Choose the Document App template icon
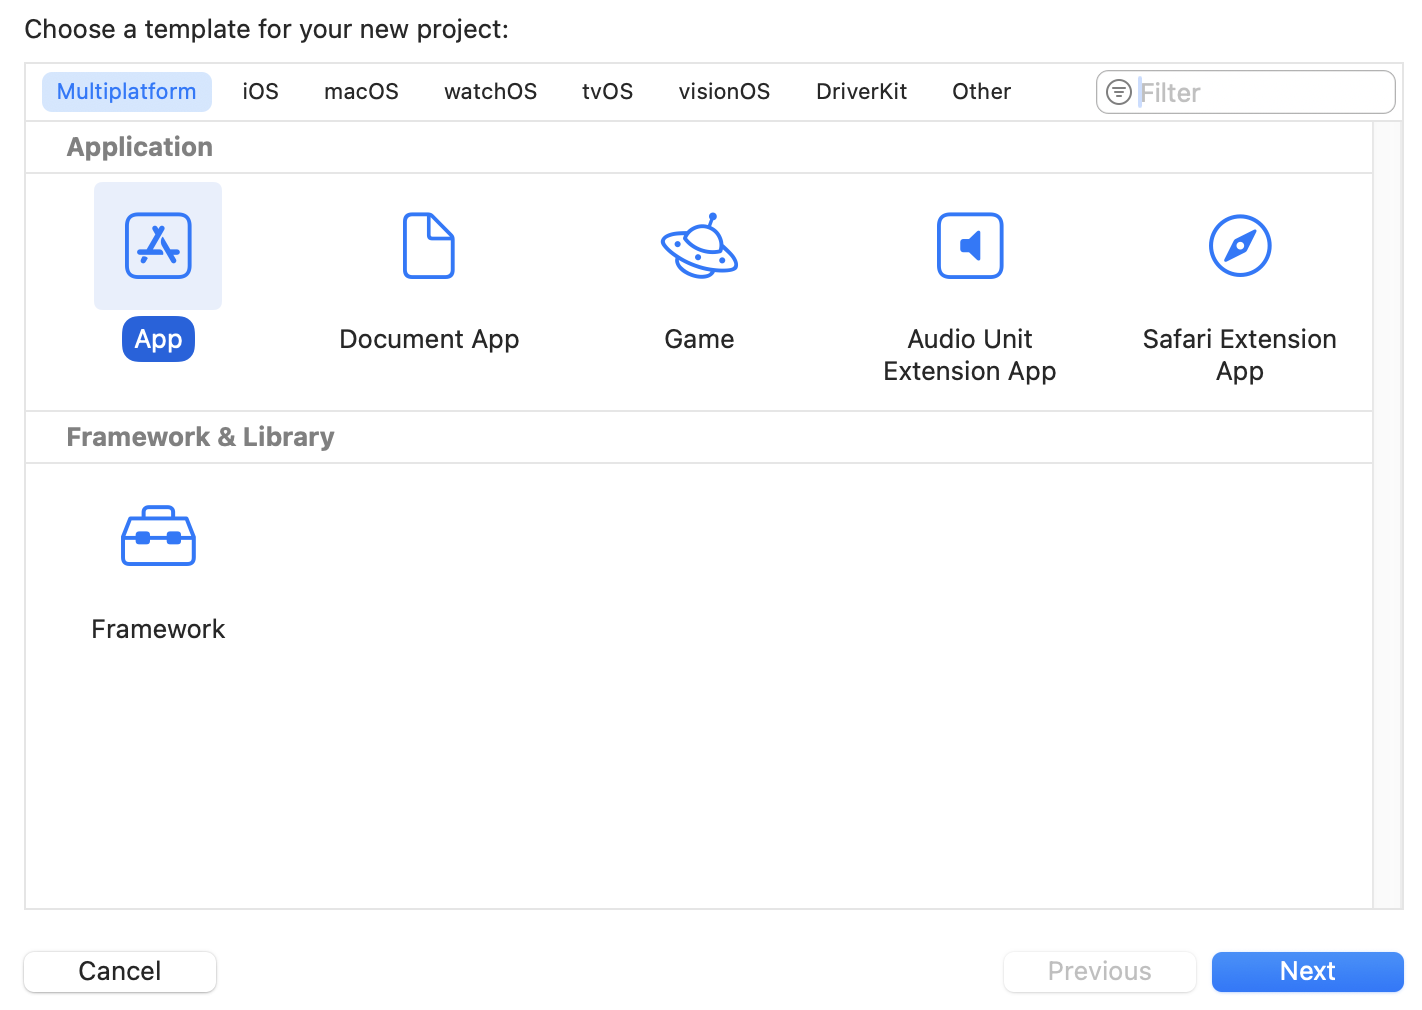The height and width of the screenshot is (1010, 1422). coord(429,246)
